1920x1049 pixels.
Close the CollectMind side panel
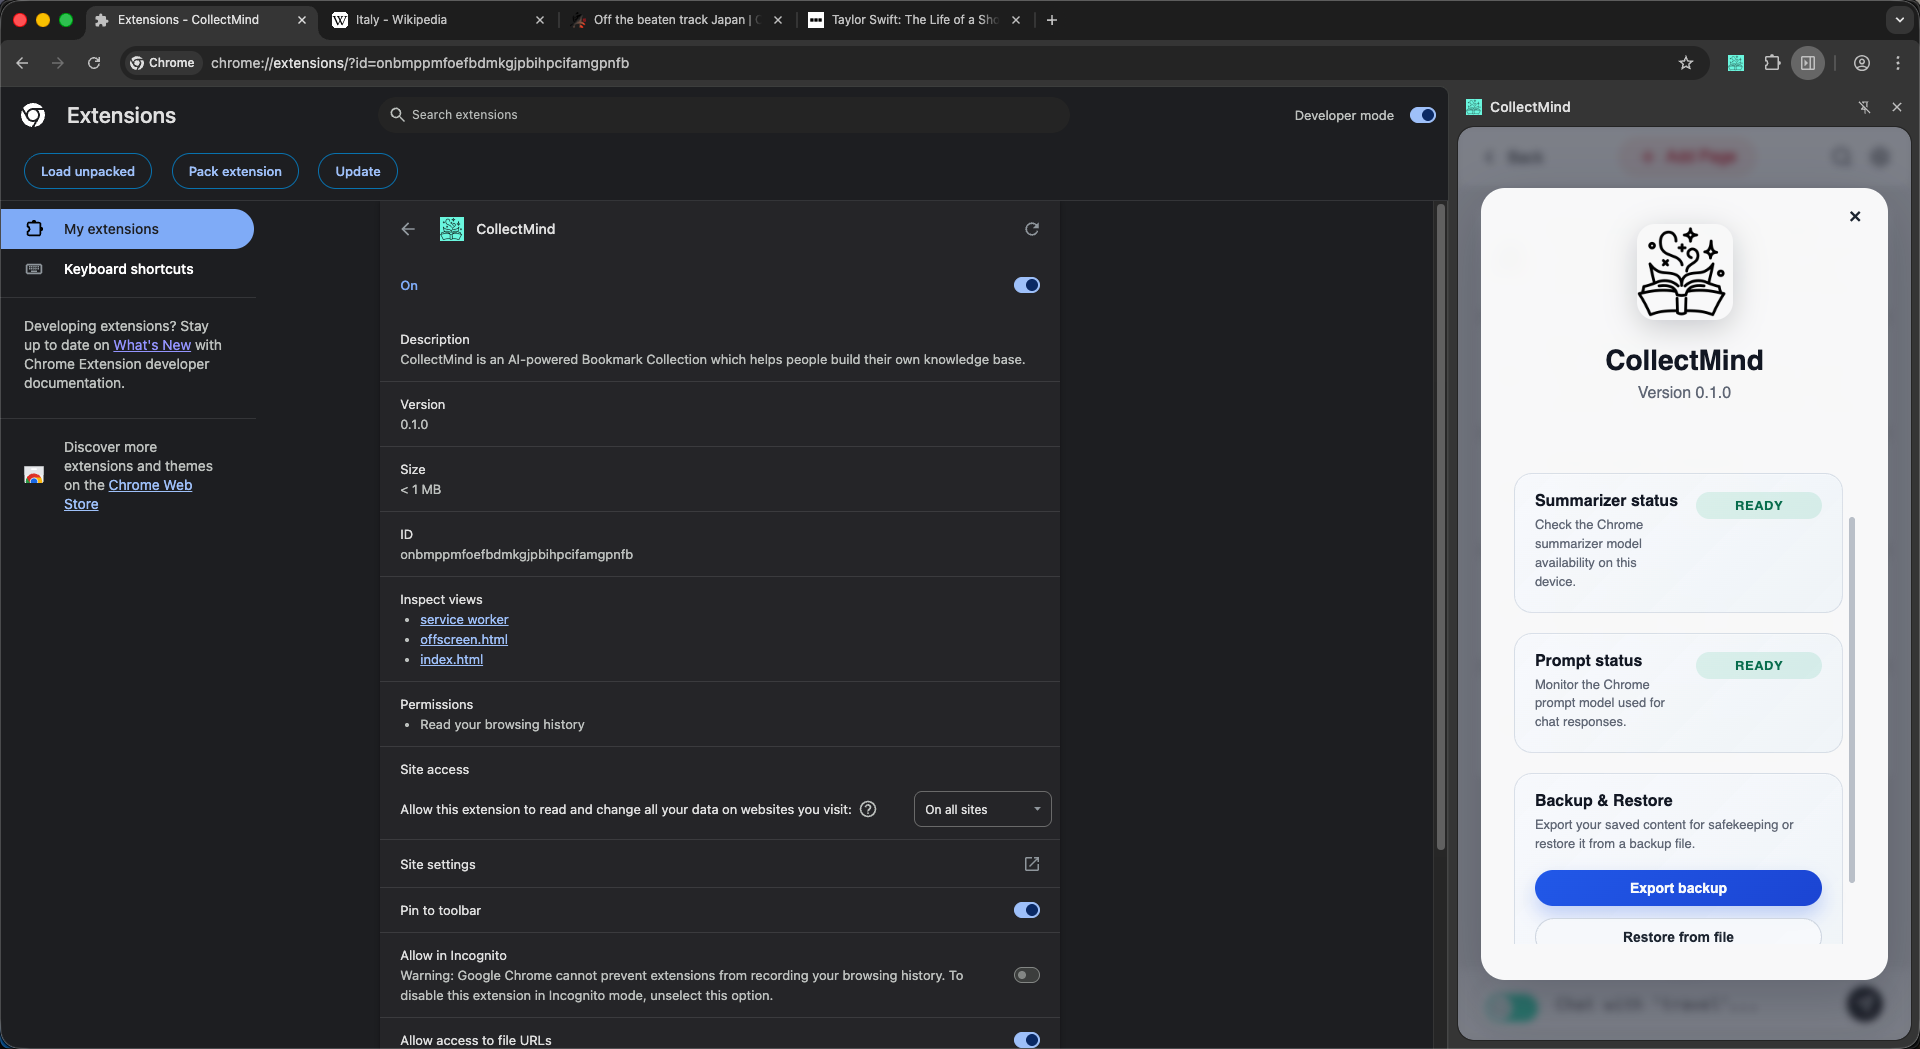point(1897,107)
